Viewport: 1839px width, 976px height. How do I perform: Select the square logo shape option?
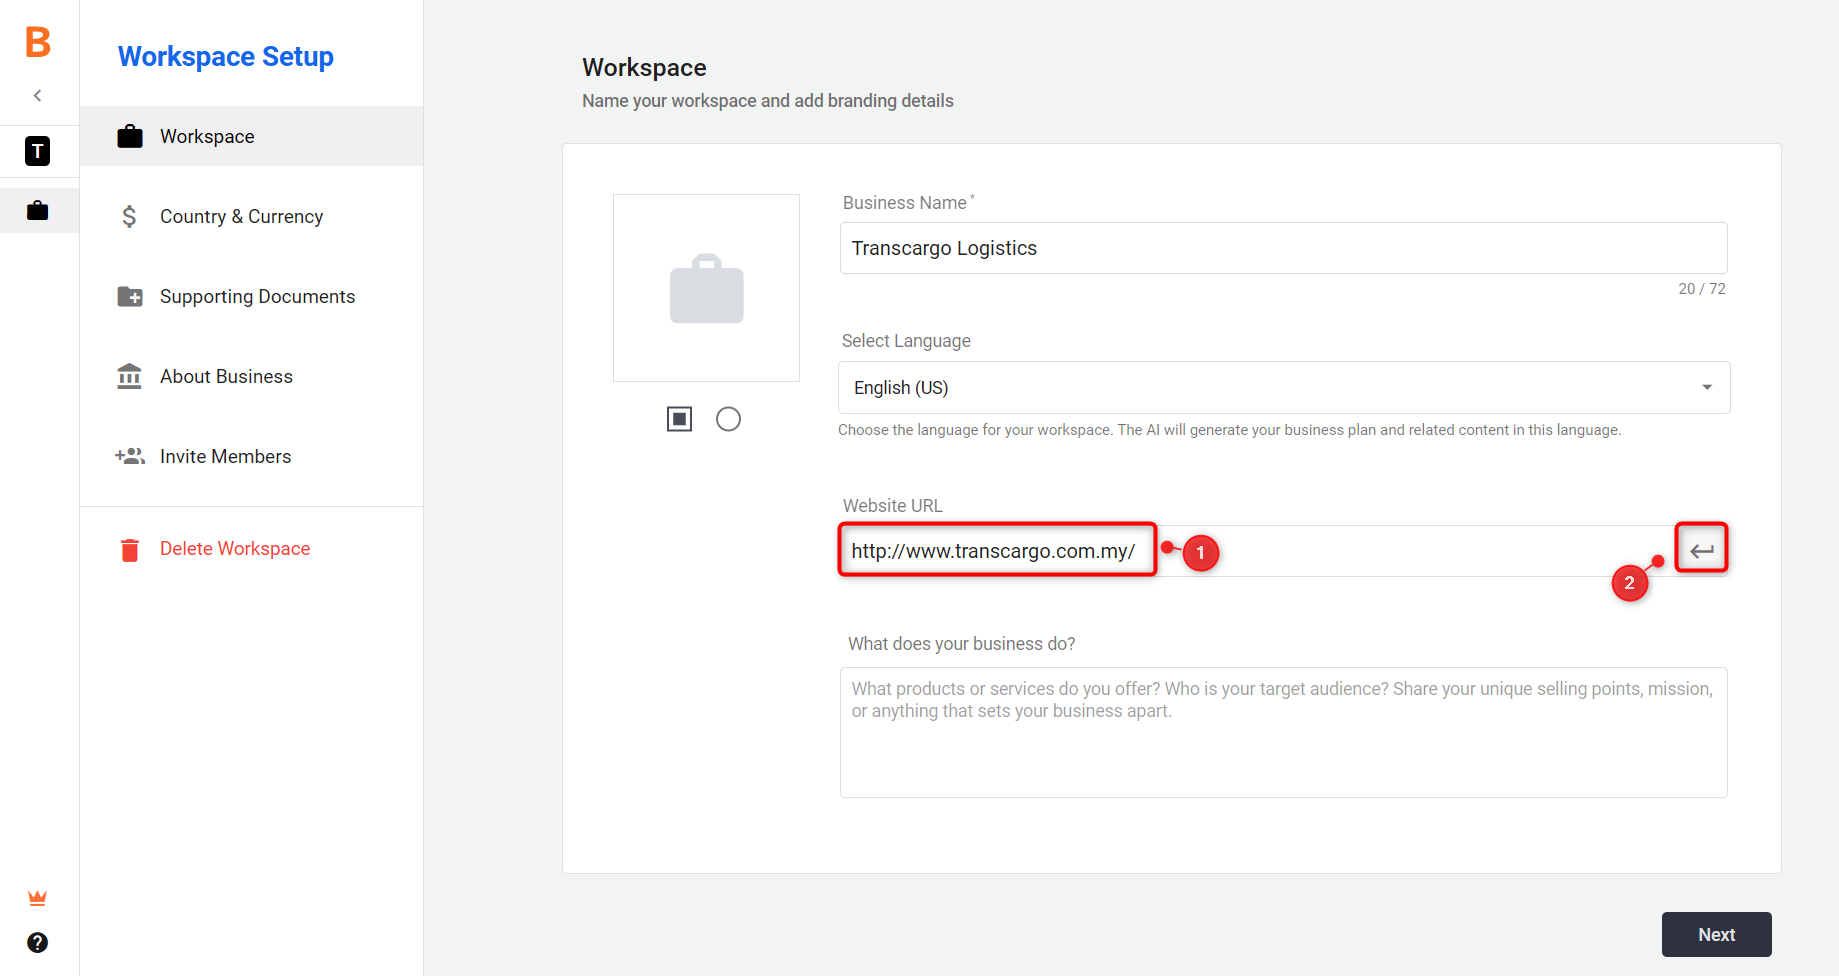click(679, 419)
